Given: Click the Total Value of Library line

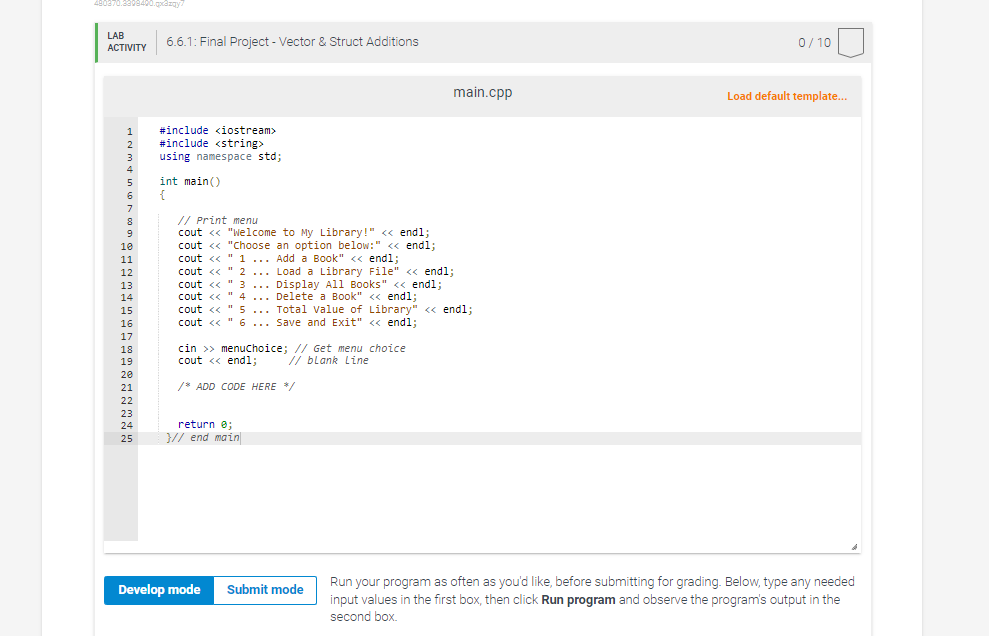Looking at the screenshot, I should (x=325, y=310).
